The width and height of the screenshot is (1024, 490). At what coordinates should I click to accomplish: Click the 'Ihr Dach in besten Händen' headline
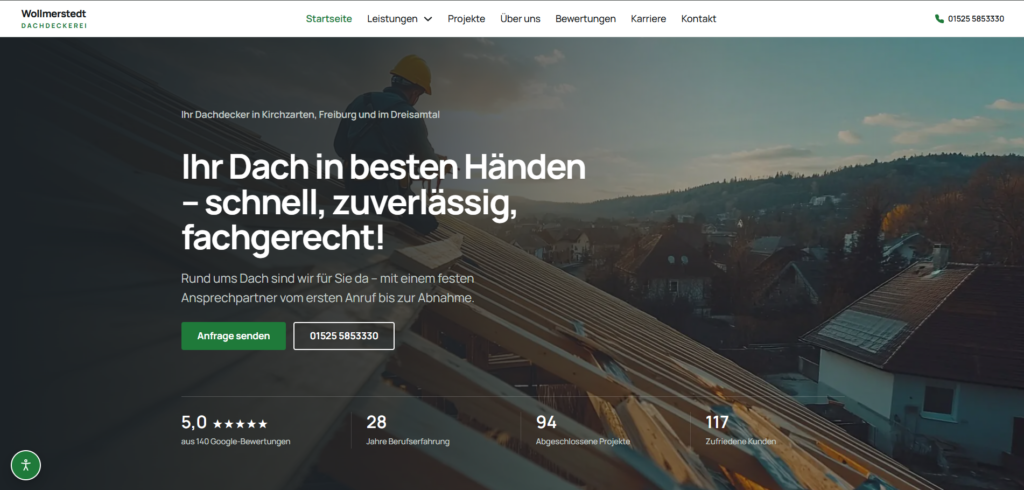(x=383, y=203)
